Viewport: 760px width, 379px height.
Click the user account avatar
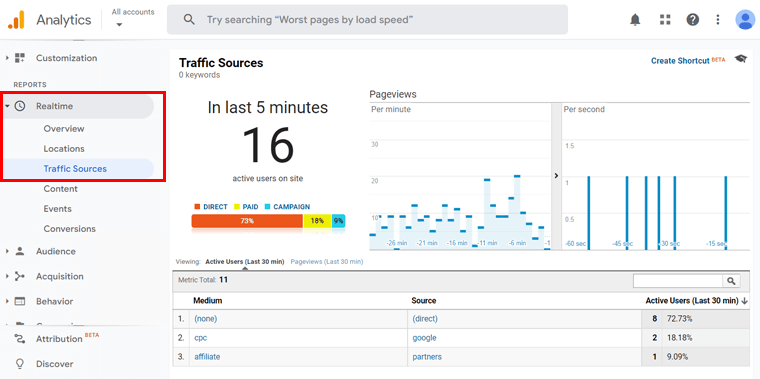point(744,20)
